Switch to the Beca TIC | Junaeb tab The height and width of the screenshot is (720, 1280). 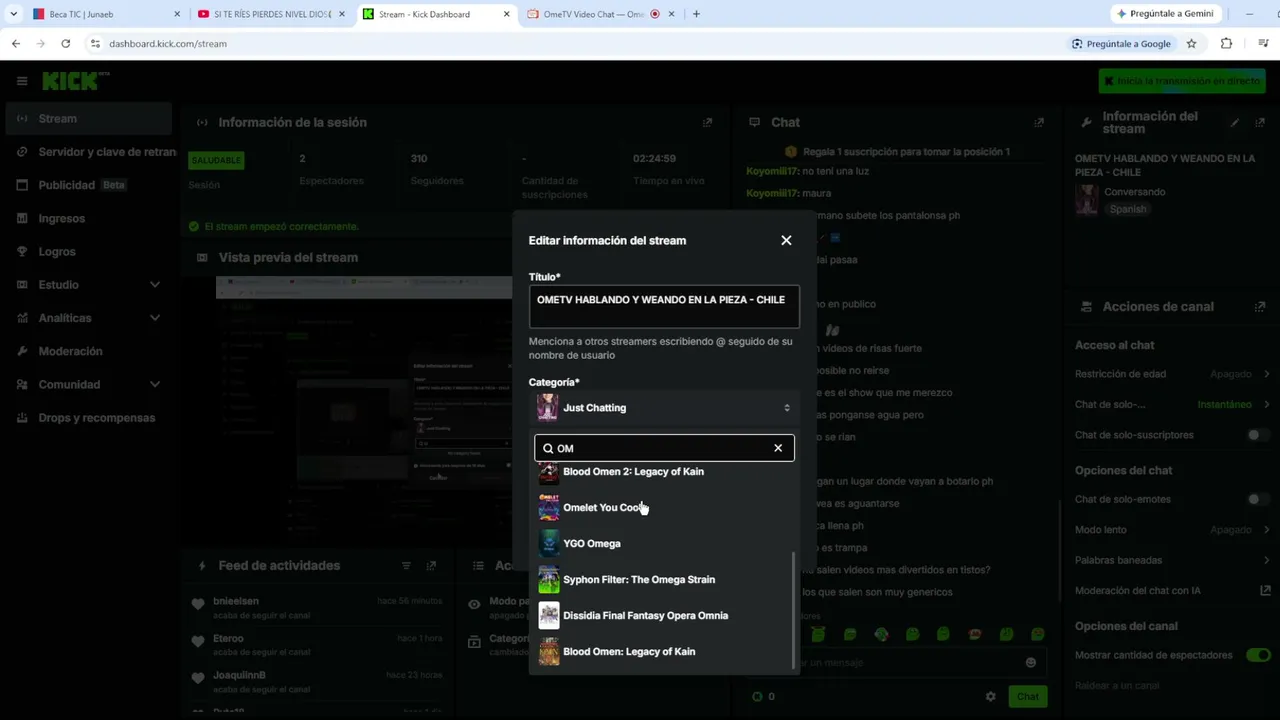coord(106,14)
